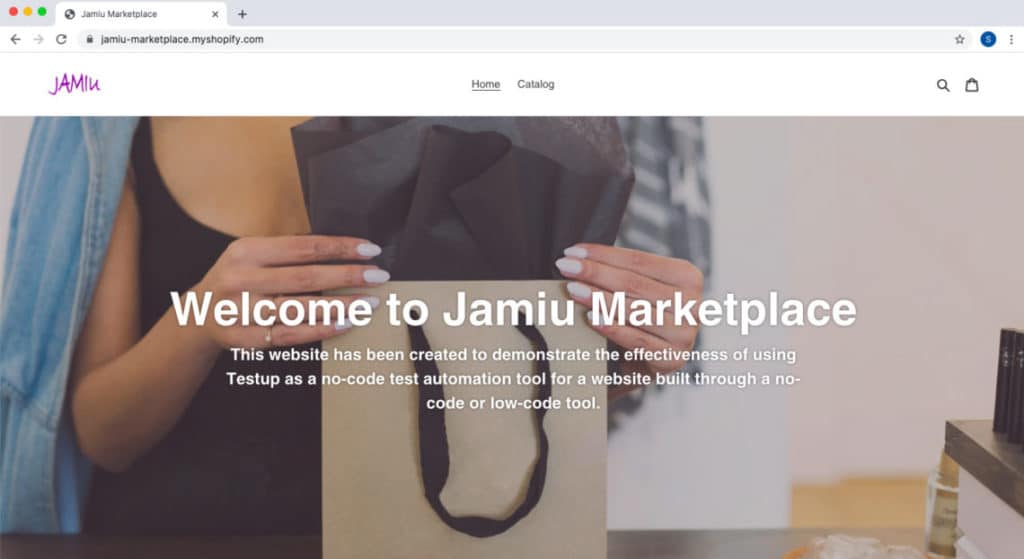Click the green macOS fullscreen button
Viewport: 1024px width, 559px height.
pyautogui.click(x=42, y=12)
